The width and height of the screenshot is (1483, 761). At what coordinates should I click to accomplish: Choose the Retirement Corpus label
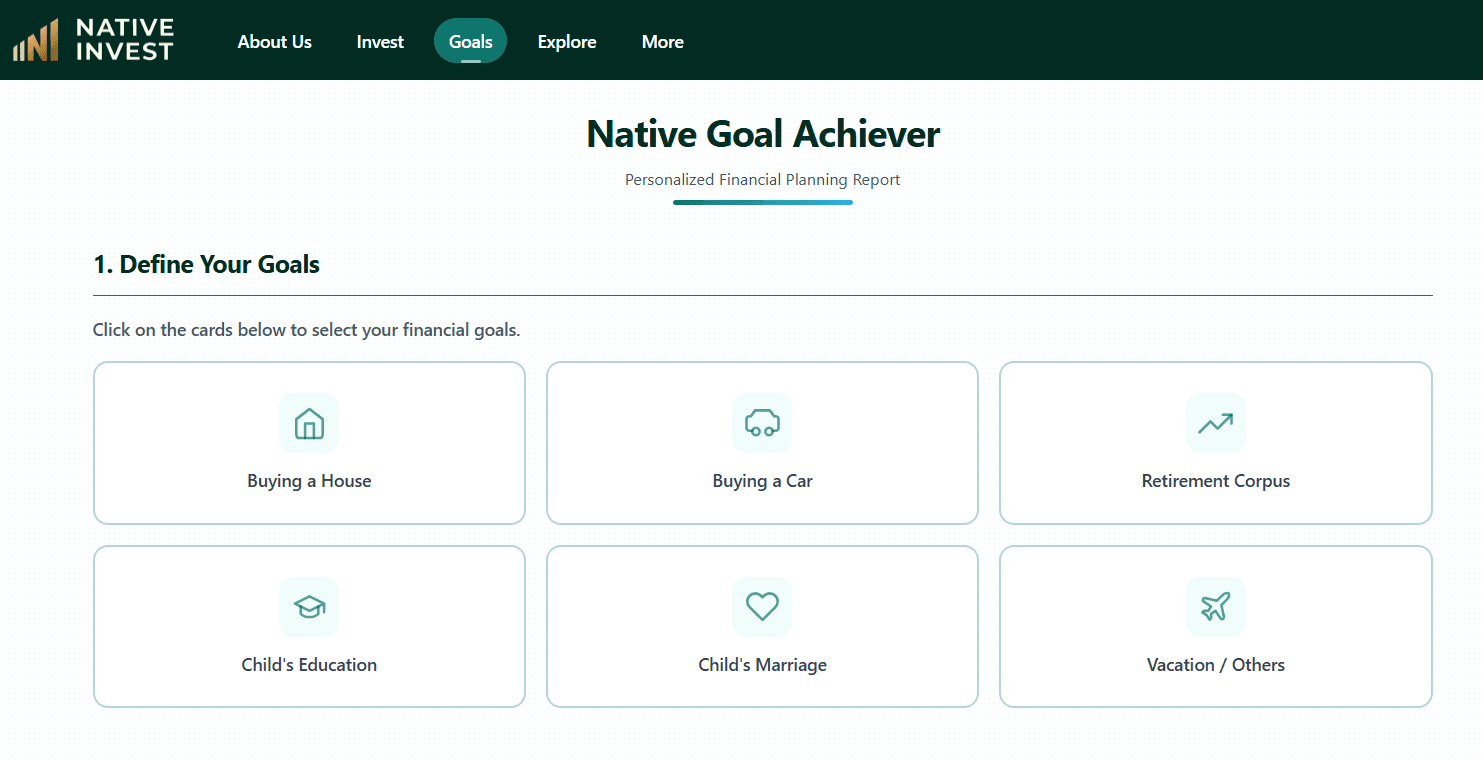click(x=1215, y=481)
